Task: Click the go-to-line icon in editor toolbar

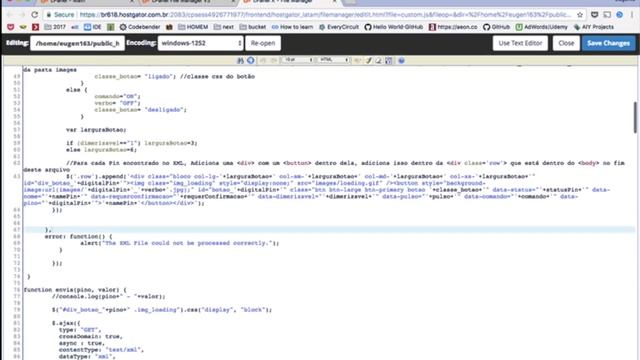Action: click(x=251, y=60)
